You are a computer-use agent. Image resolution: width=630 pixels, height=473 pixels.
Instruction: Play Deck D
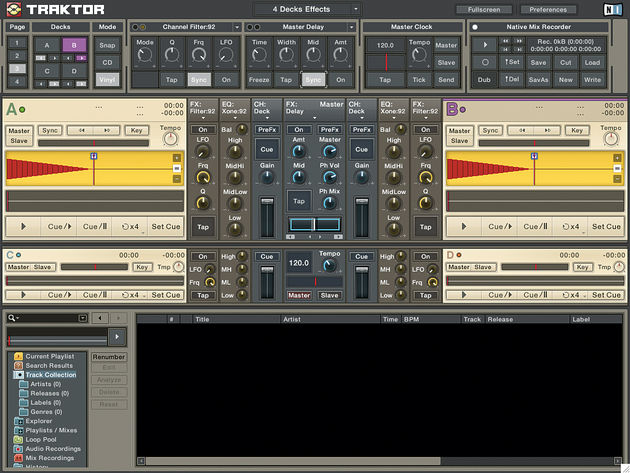464,295
